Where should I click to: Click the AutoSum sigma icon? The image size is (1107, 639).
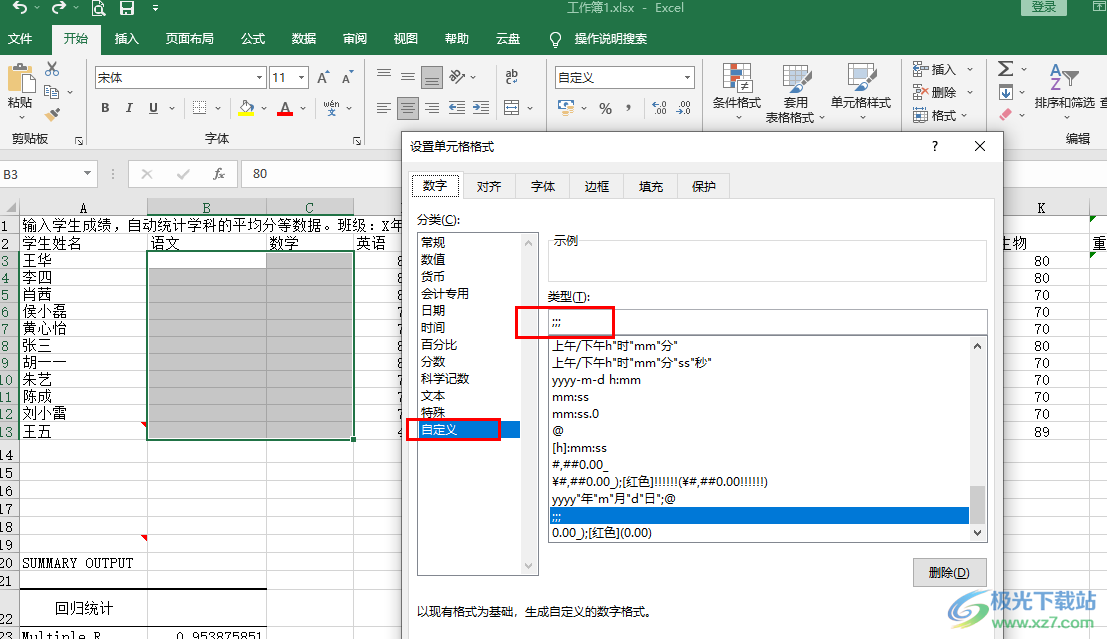tap(1006, 69)
